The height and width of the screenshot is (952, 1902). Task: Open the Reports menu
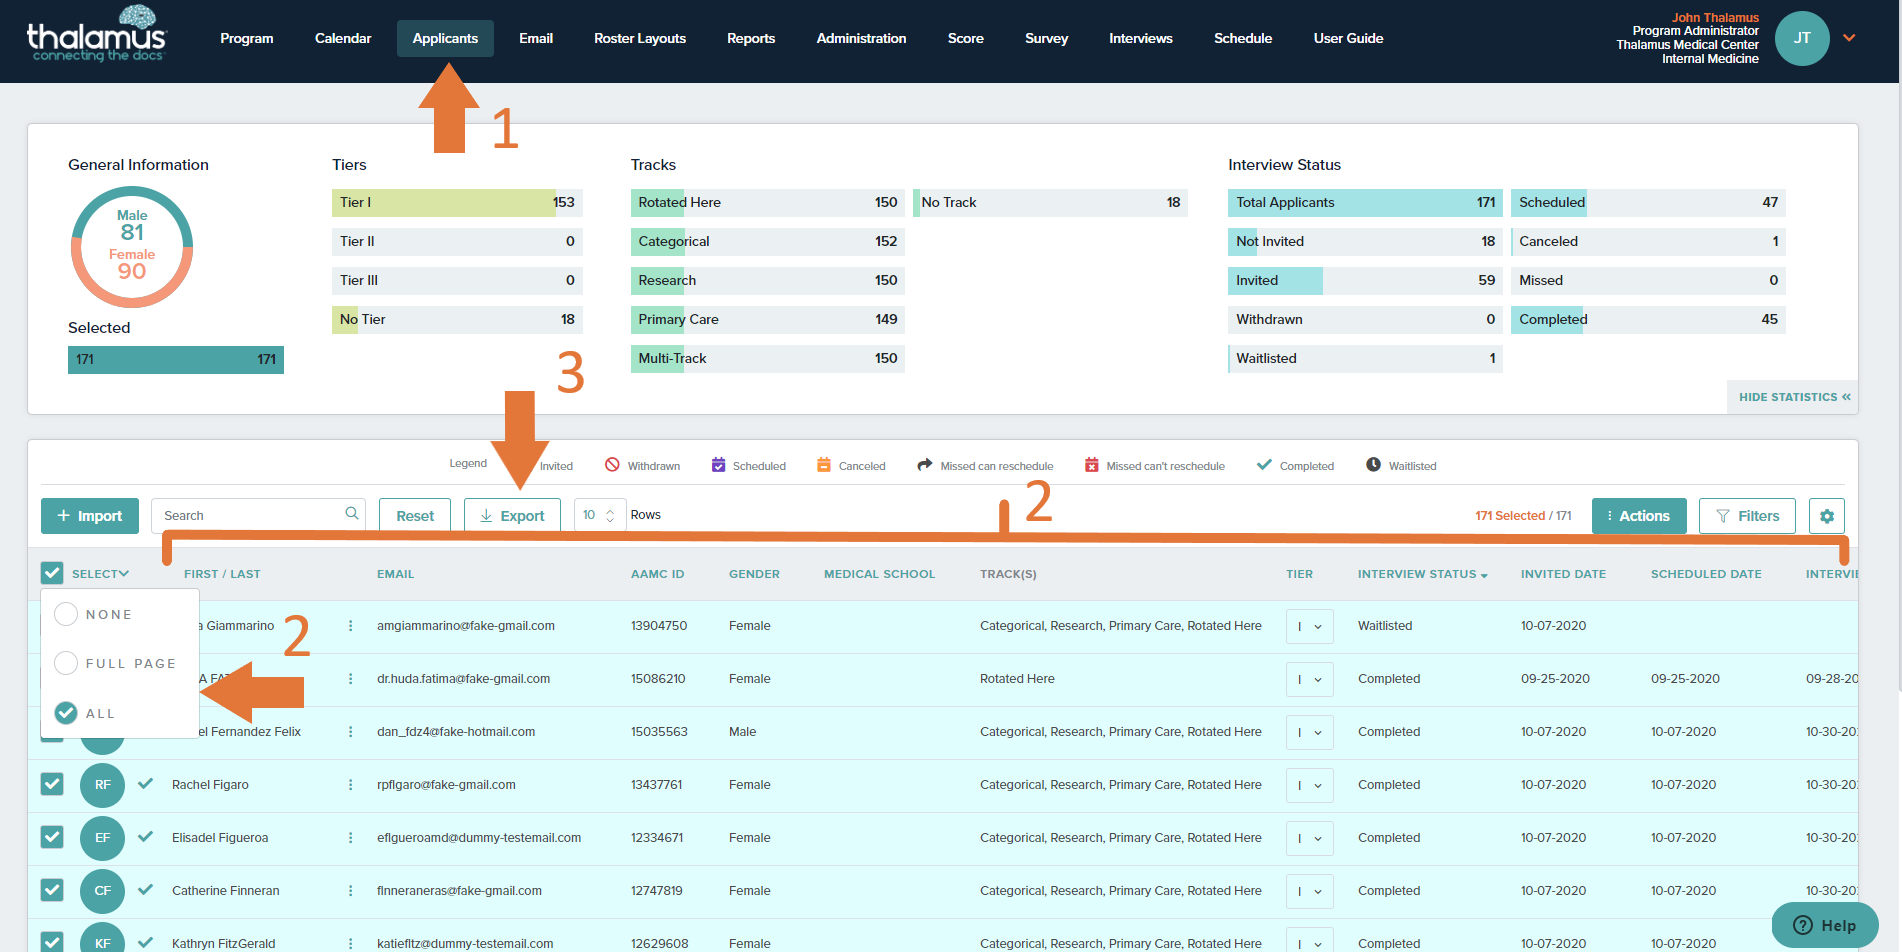[751, 38]
